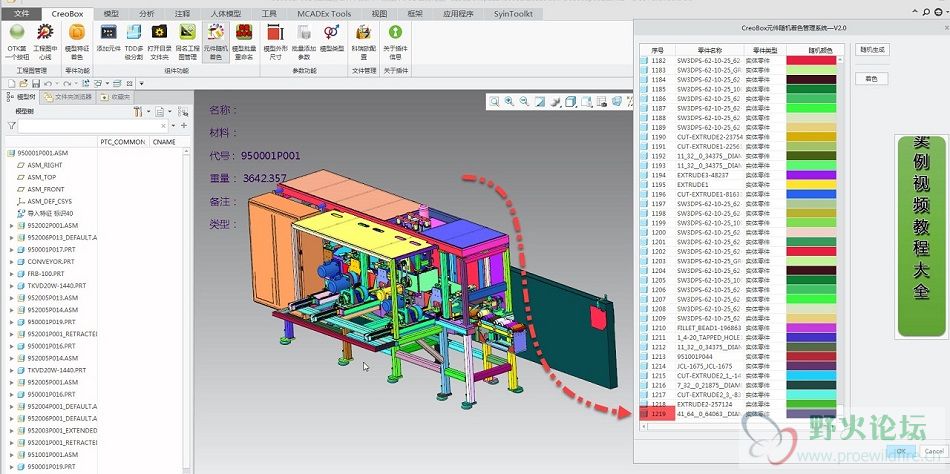
Task: Click plus icon beside tree search box
Action: coord(184,125)
